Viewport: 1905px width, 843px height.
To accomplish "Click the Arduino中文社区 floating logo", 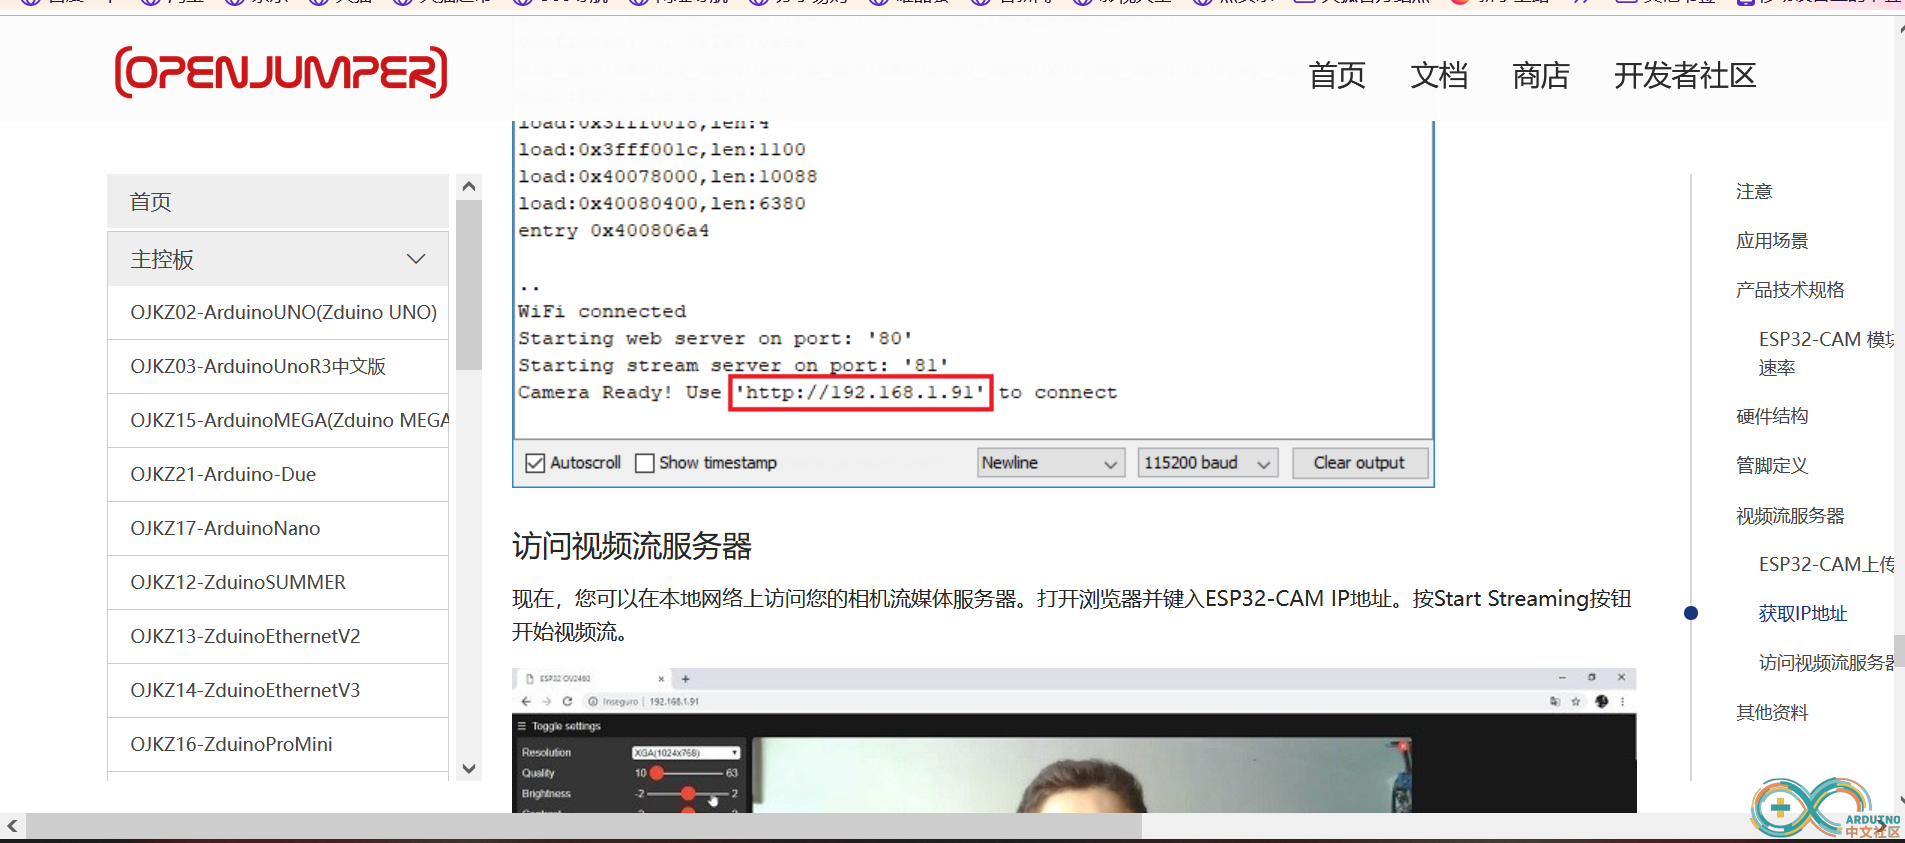I will [x=1825, y=807].
